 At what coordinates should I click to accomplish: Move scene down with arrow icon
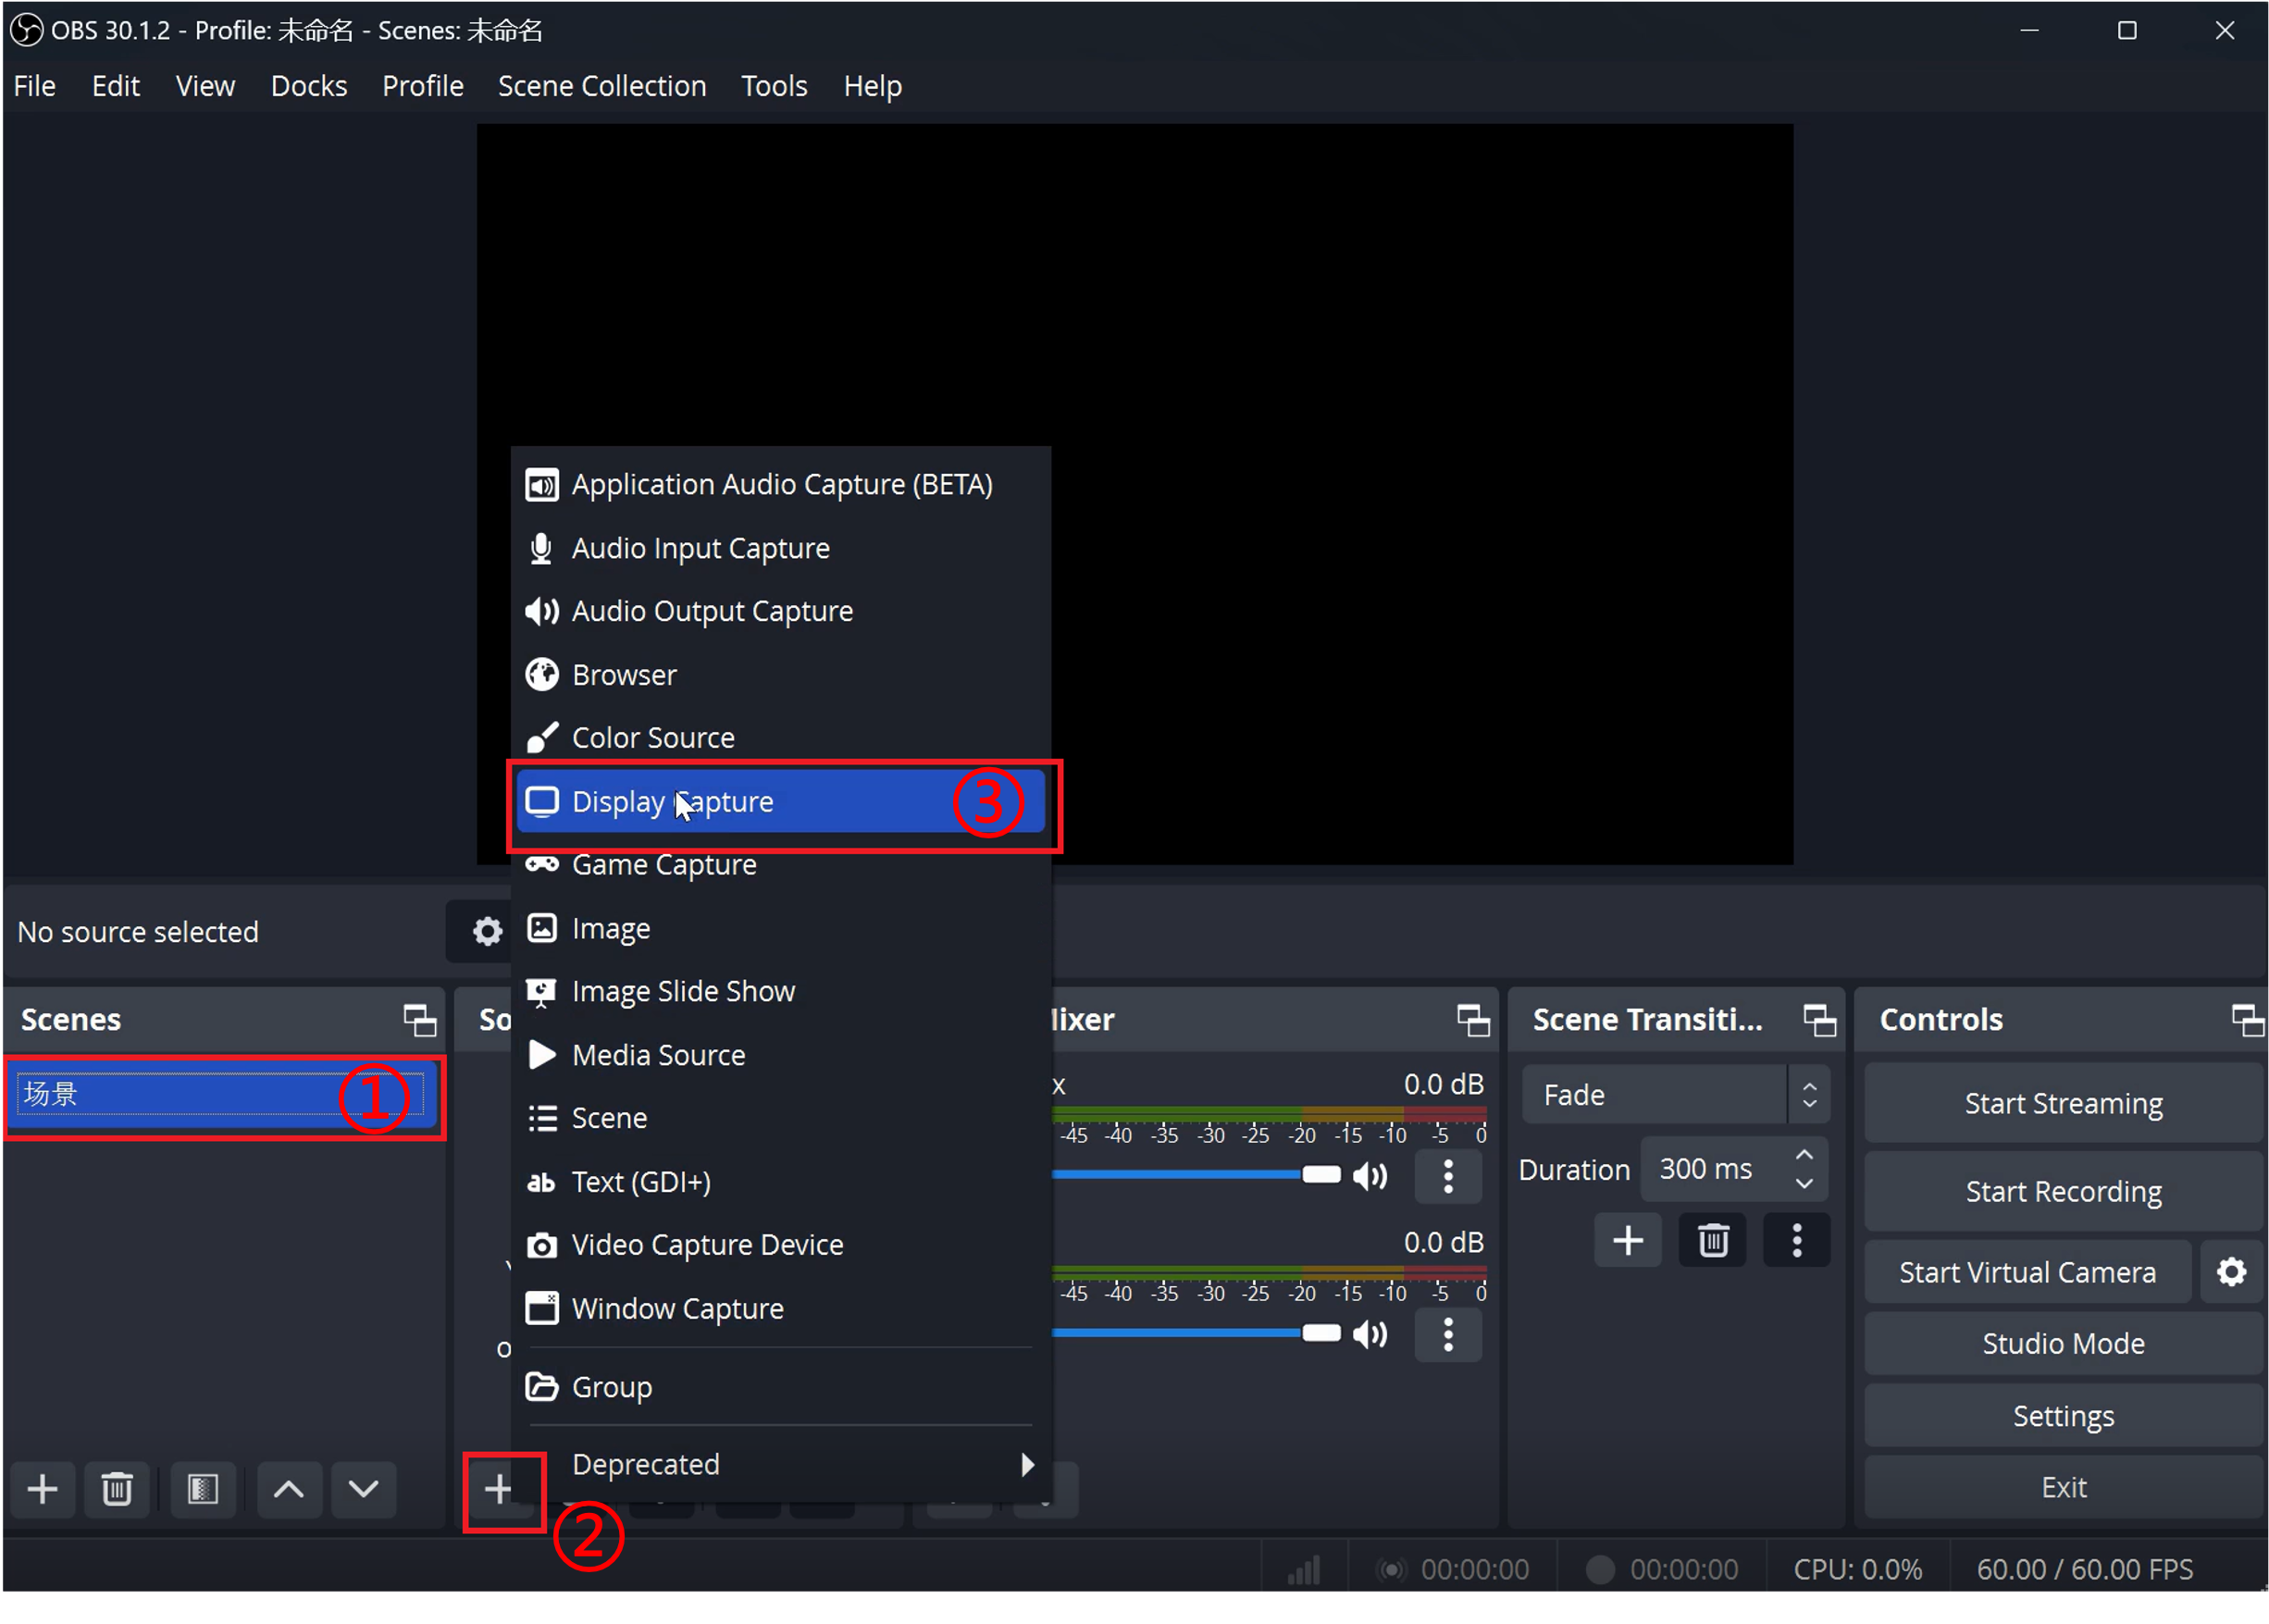pyautogui.click(x=363, y=1489)
